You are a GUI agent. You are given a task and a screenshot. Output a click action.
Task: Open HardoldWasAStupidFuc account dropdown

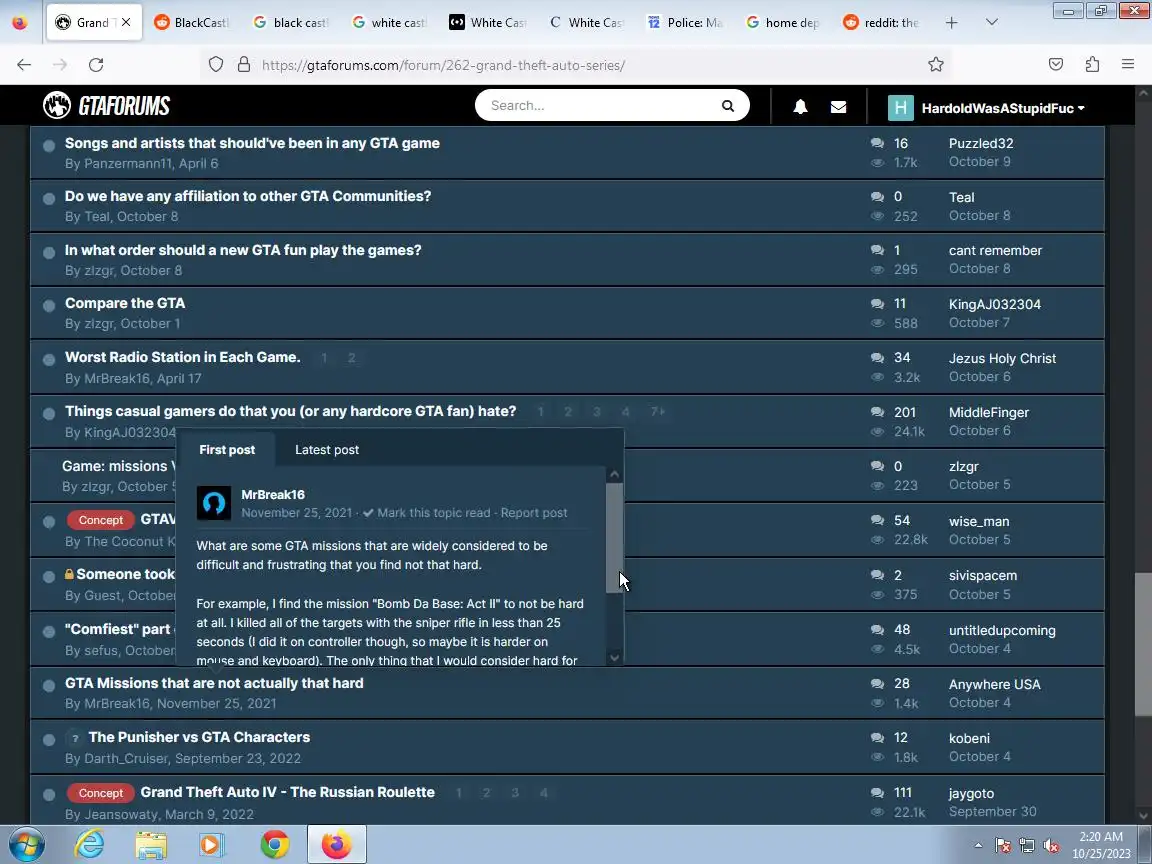(1003, 108)
